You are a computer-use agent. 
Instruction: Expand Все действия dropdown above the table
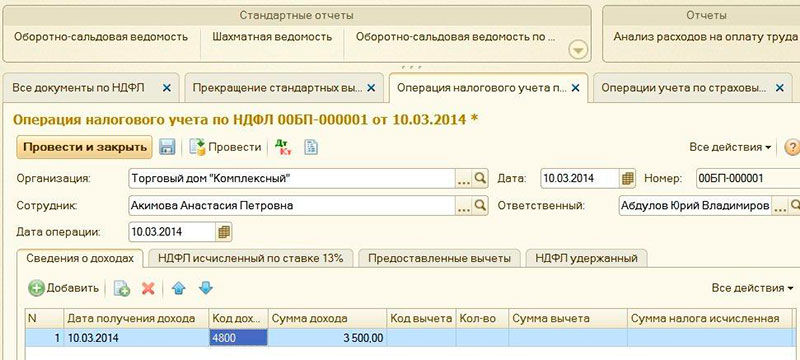(753, 288)
